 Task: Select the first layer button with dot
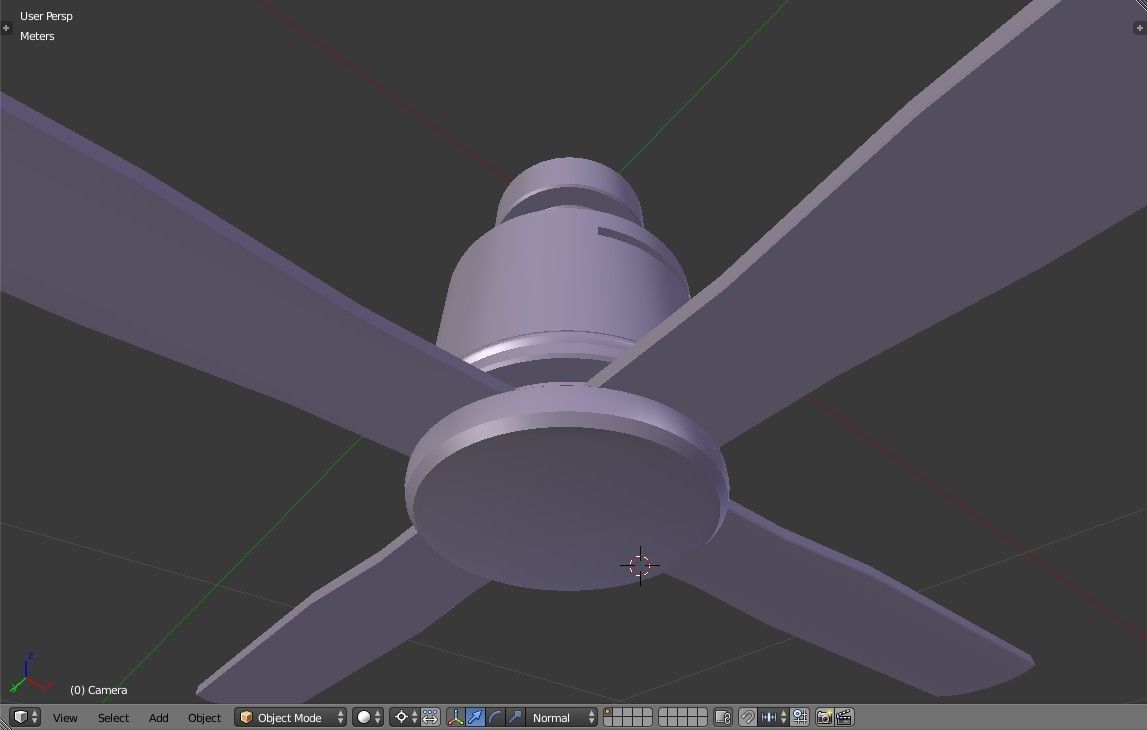pos(608,712)
